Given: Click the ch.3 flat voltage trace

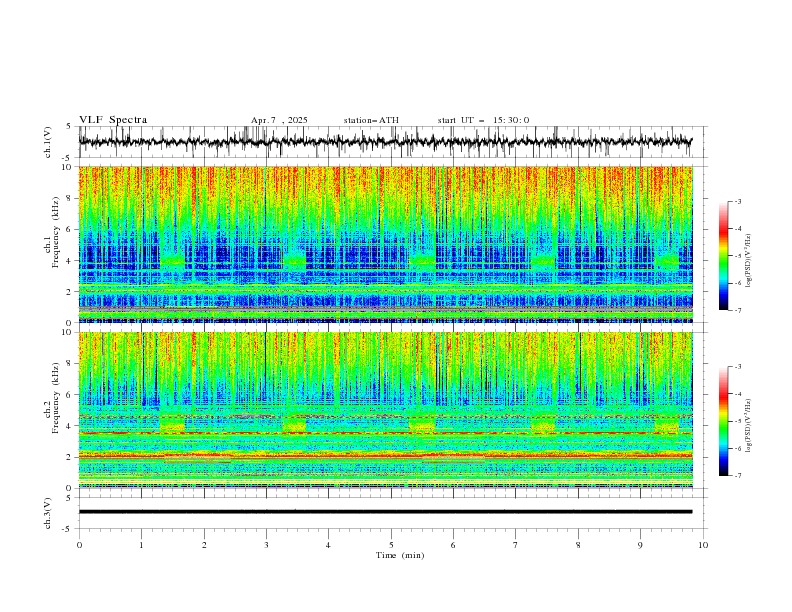Looking at the screenshot, I should pos(385,512).
